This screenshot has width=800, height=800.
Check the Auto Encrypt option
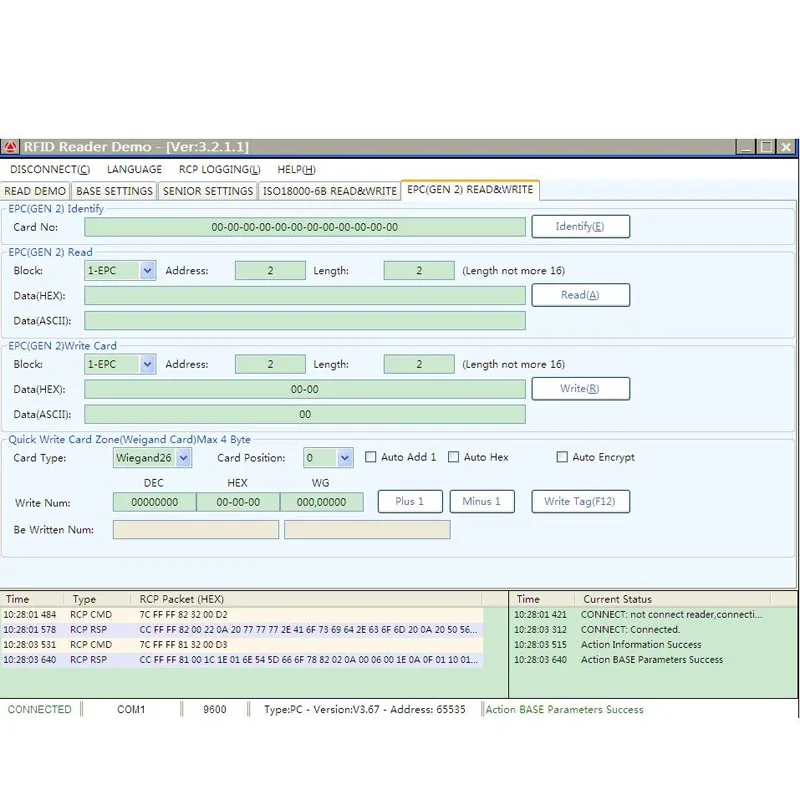click(x=562, y=457)
